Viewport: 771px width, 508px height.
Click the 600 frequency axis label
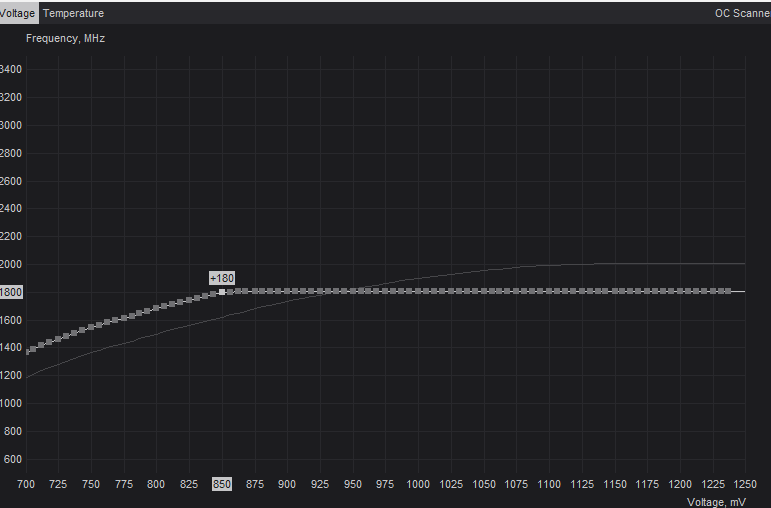point(13,459)
